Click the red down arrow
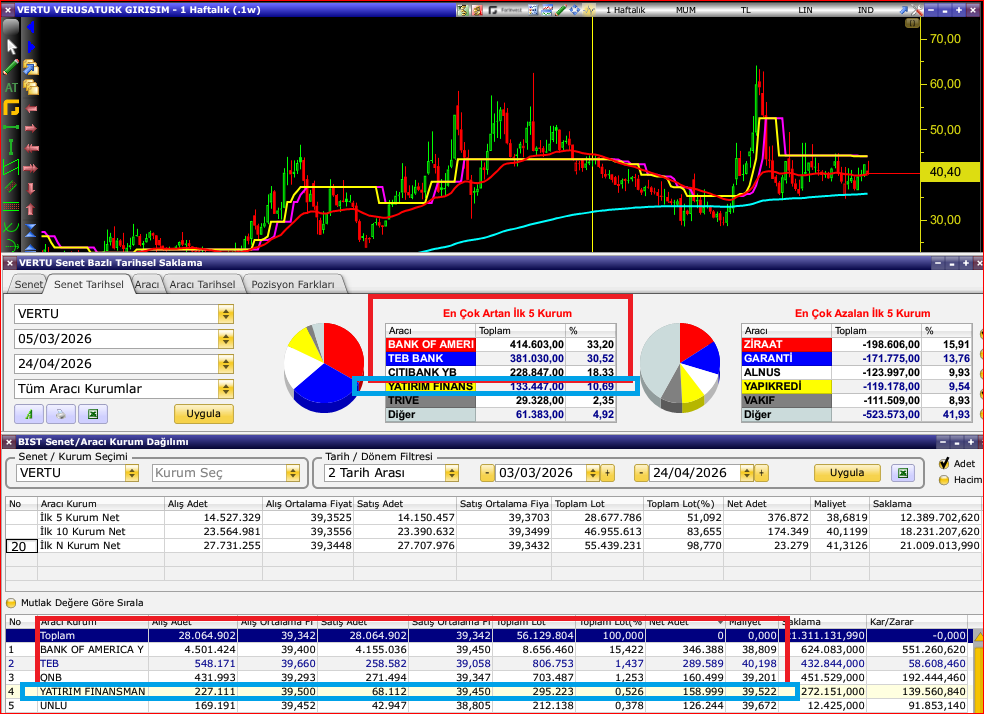The width and height of the screenshot is (984, 714). click(x=31, y=188)
